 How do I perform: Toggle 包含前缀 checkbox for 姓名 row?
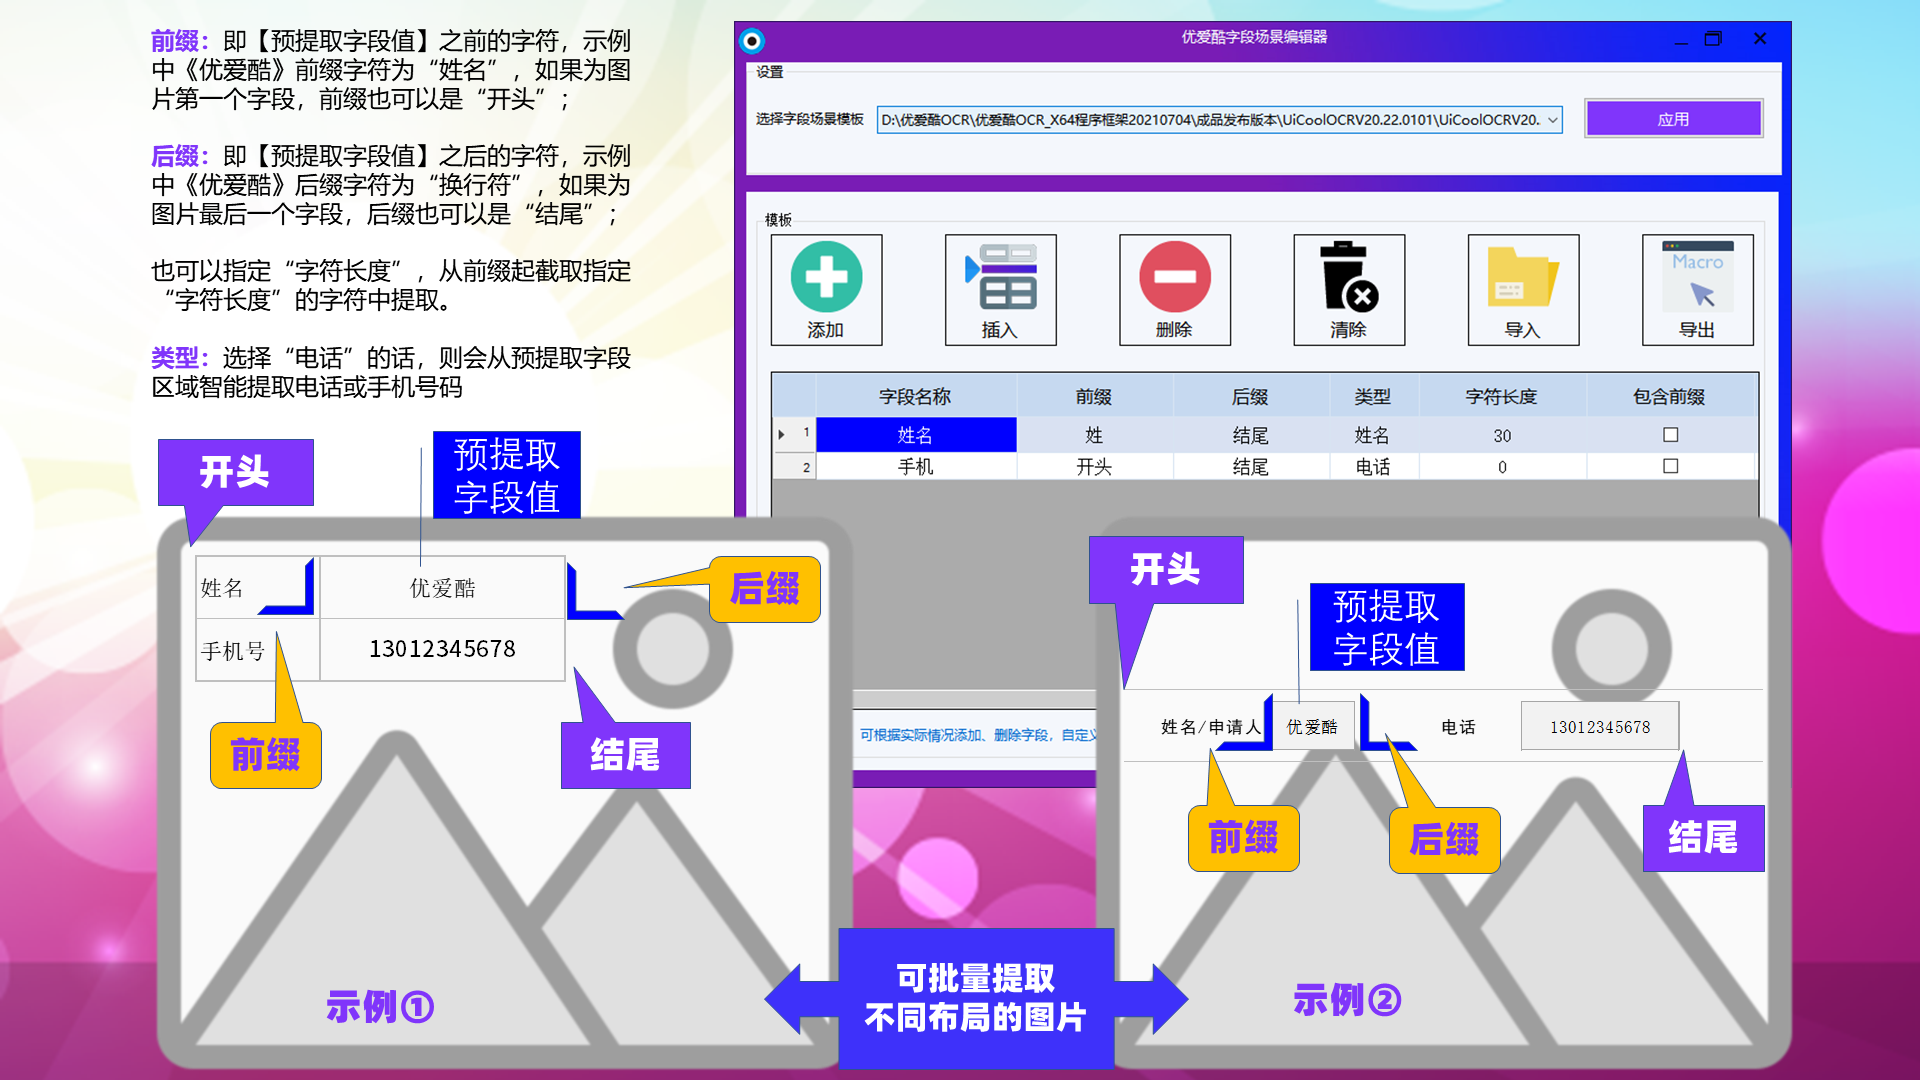(1670, 435)
